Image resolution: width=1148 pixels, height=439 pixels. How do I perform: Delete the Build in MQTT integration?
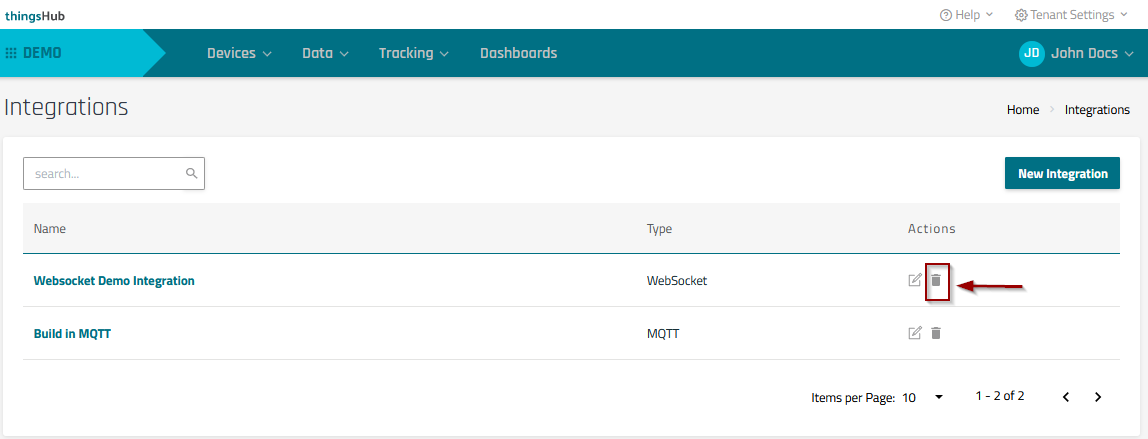pos(936,333)
